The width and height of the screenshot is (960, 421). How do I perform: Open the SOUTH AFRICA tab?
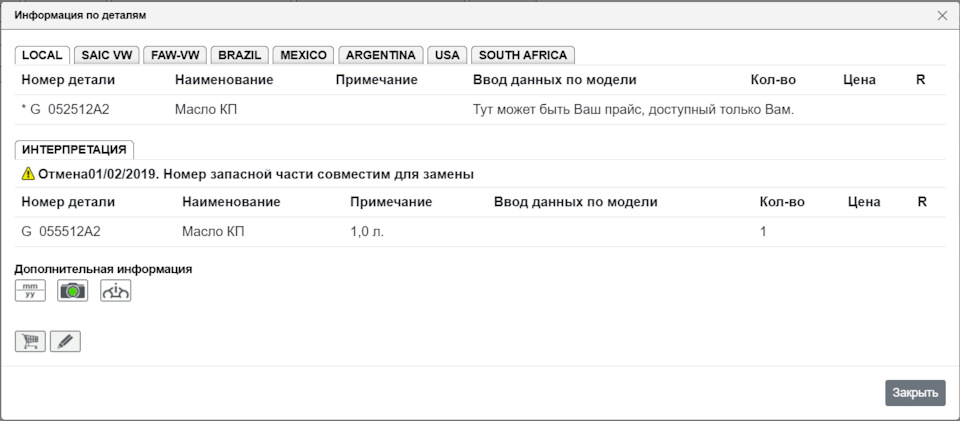click(522, 55)
